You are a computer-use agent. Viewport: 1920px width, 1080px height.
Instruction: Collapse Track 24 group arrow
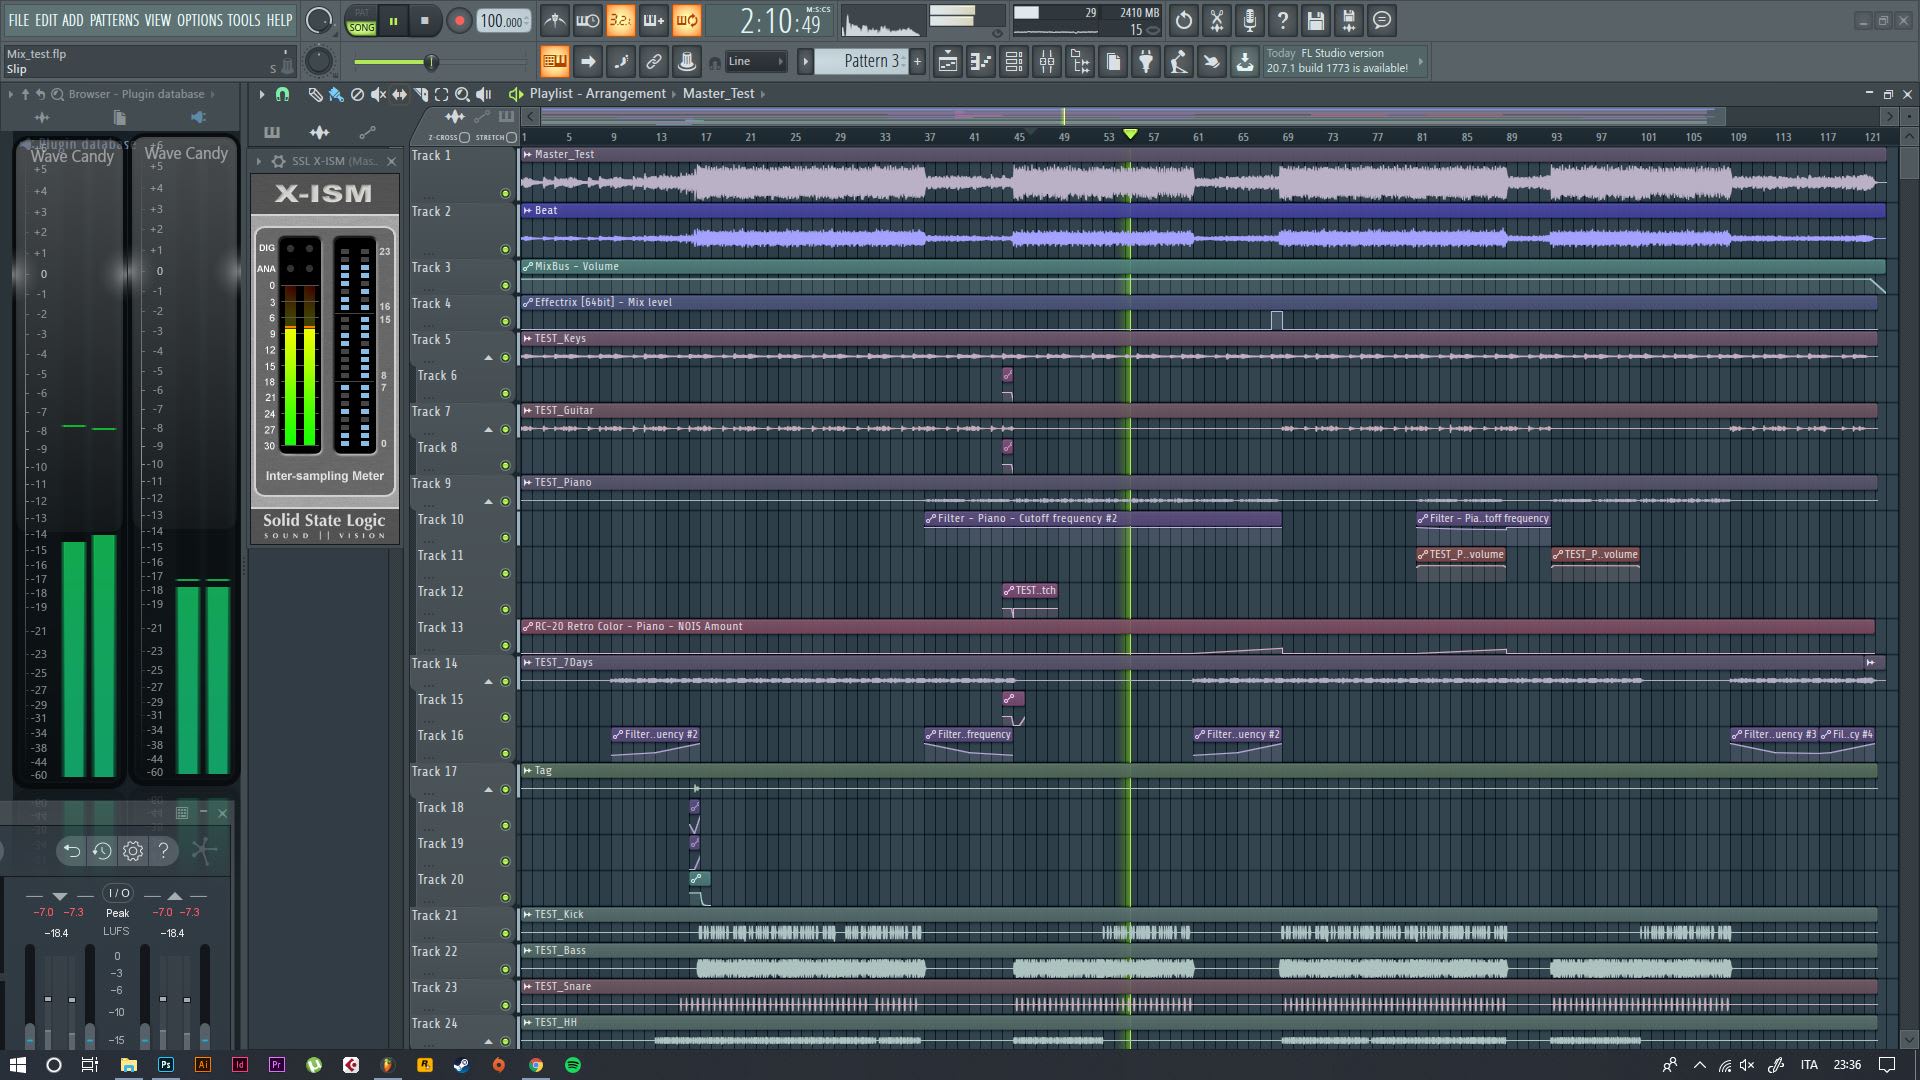489,1042
